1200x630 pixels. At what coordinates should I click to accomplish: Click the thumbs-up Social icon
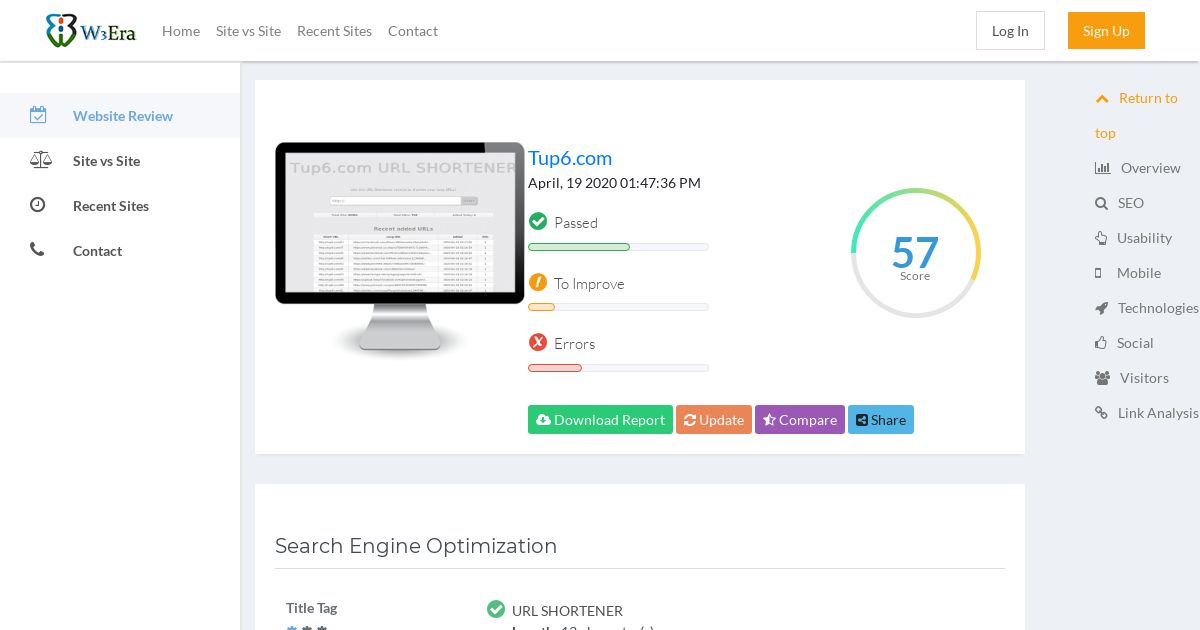point(1101,343)
